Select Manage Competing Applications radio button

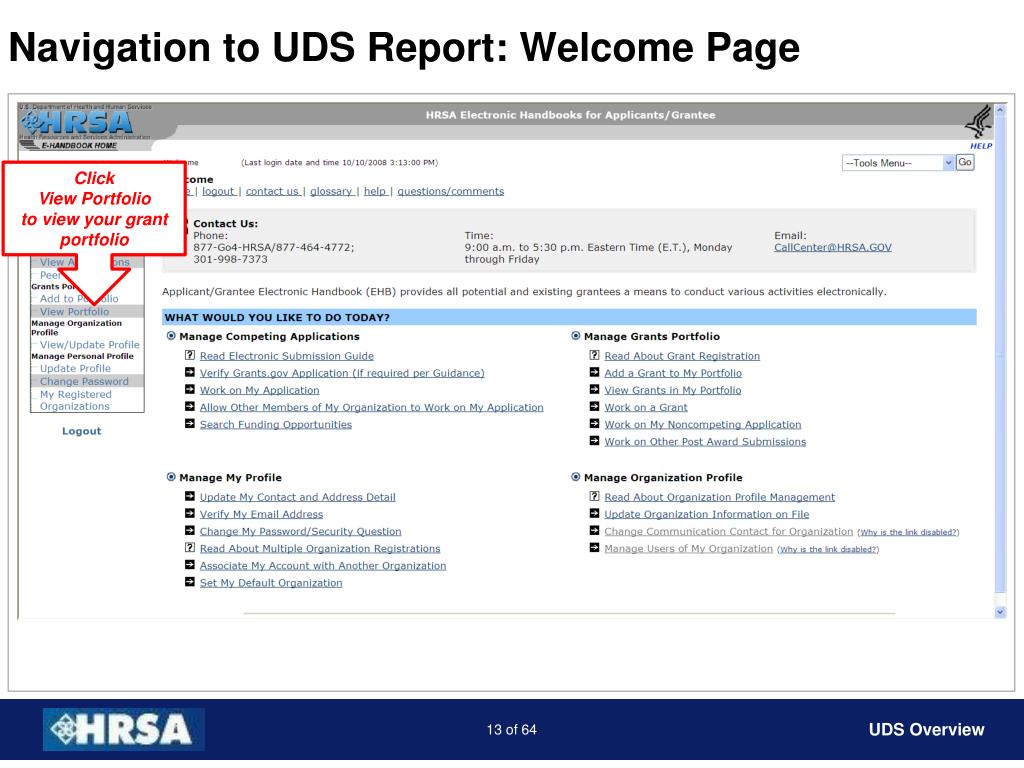point(171,336)
